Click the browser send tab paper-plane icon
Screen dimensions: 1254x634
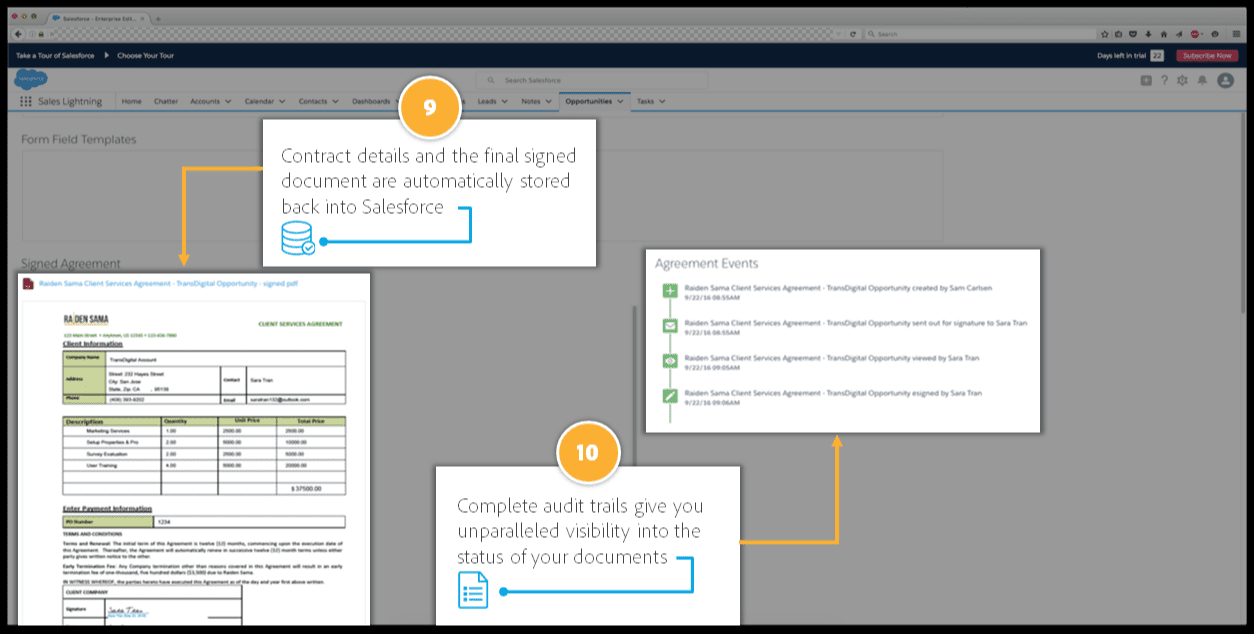click(x=1178, y=33)
